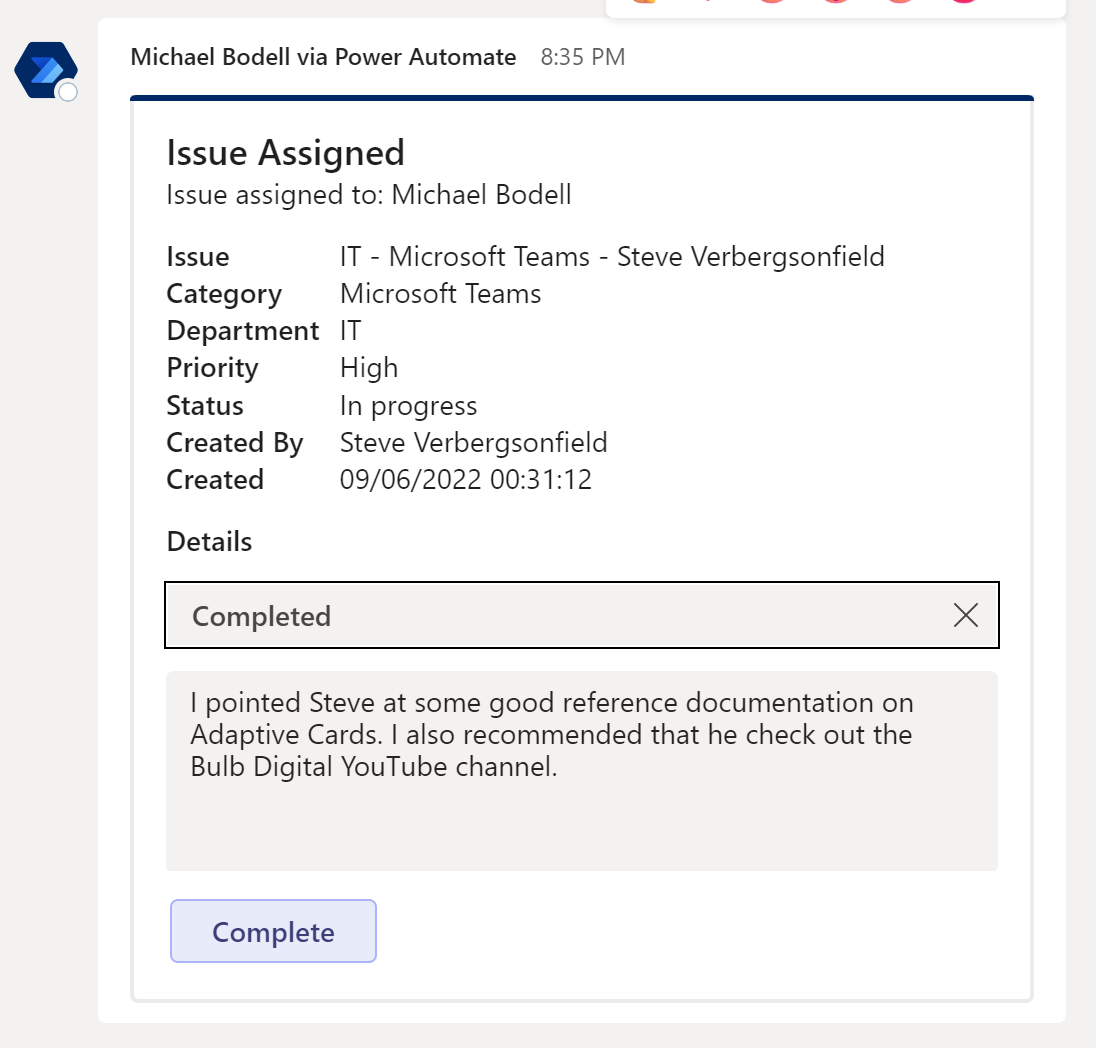Click the Details description text area
Image resolution: width=1096 pixels, height=1048 pixels.
582,770
